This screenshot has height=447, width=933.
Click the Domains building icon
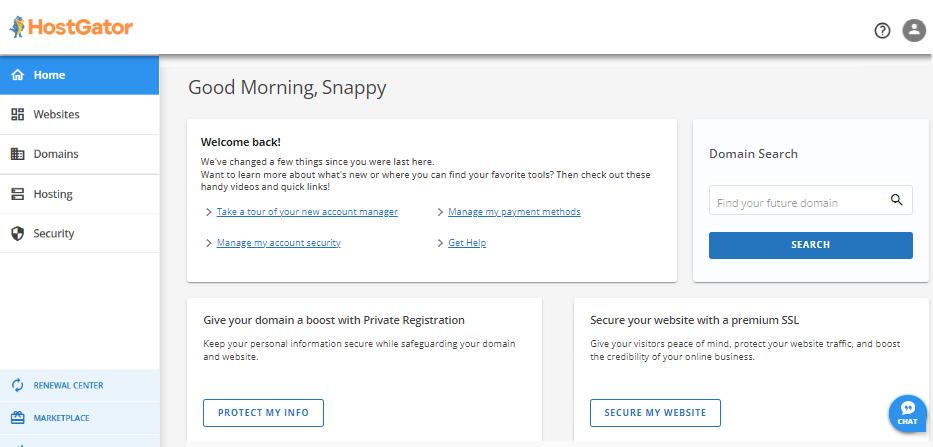(18, 154)
